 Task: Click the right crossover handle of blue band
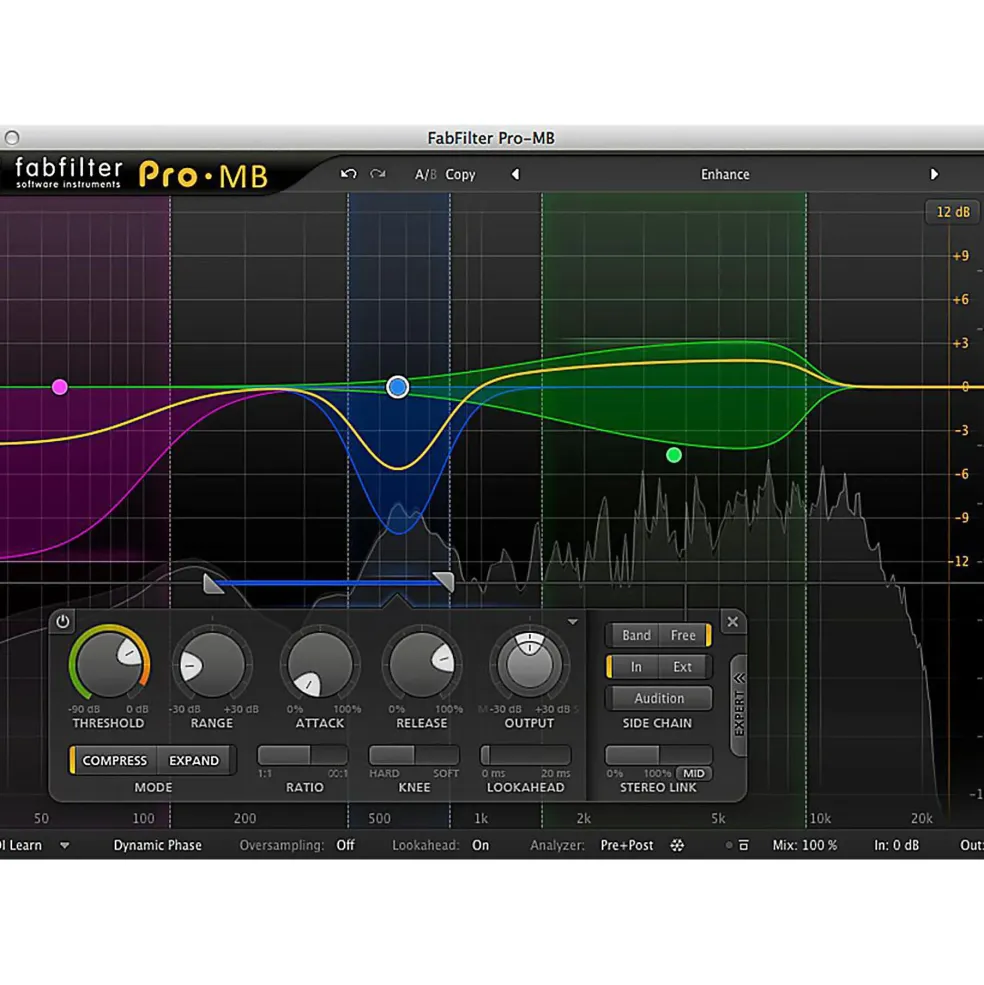[444, 582]
